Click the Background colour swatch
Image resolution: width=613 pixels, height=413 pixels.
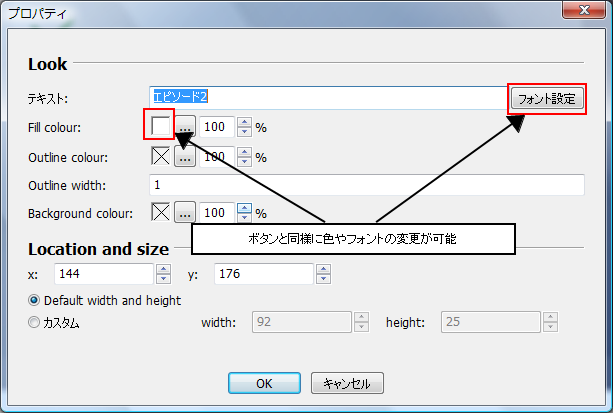pyautogui.click(x=161, y=212)
